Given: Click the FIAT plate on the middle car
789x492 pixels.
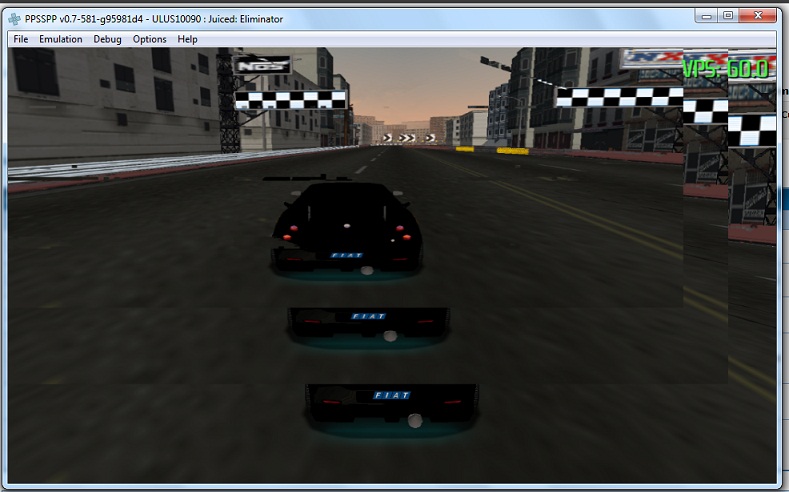Looking at the screenshot, I should click(x=367, y=316).
